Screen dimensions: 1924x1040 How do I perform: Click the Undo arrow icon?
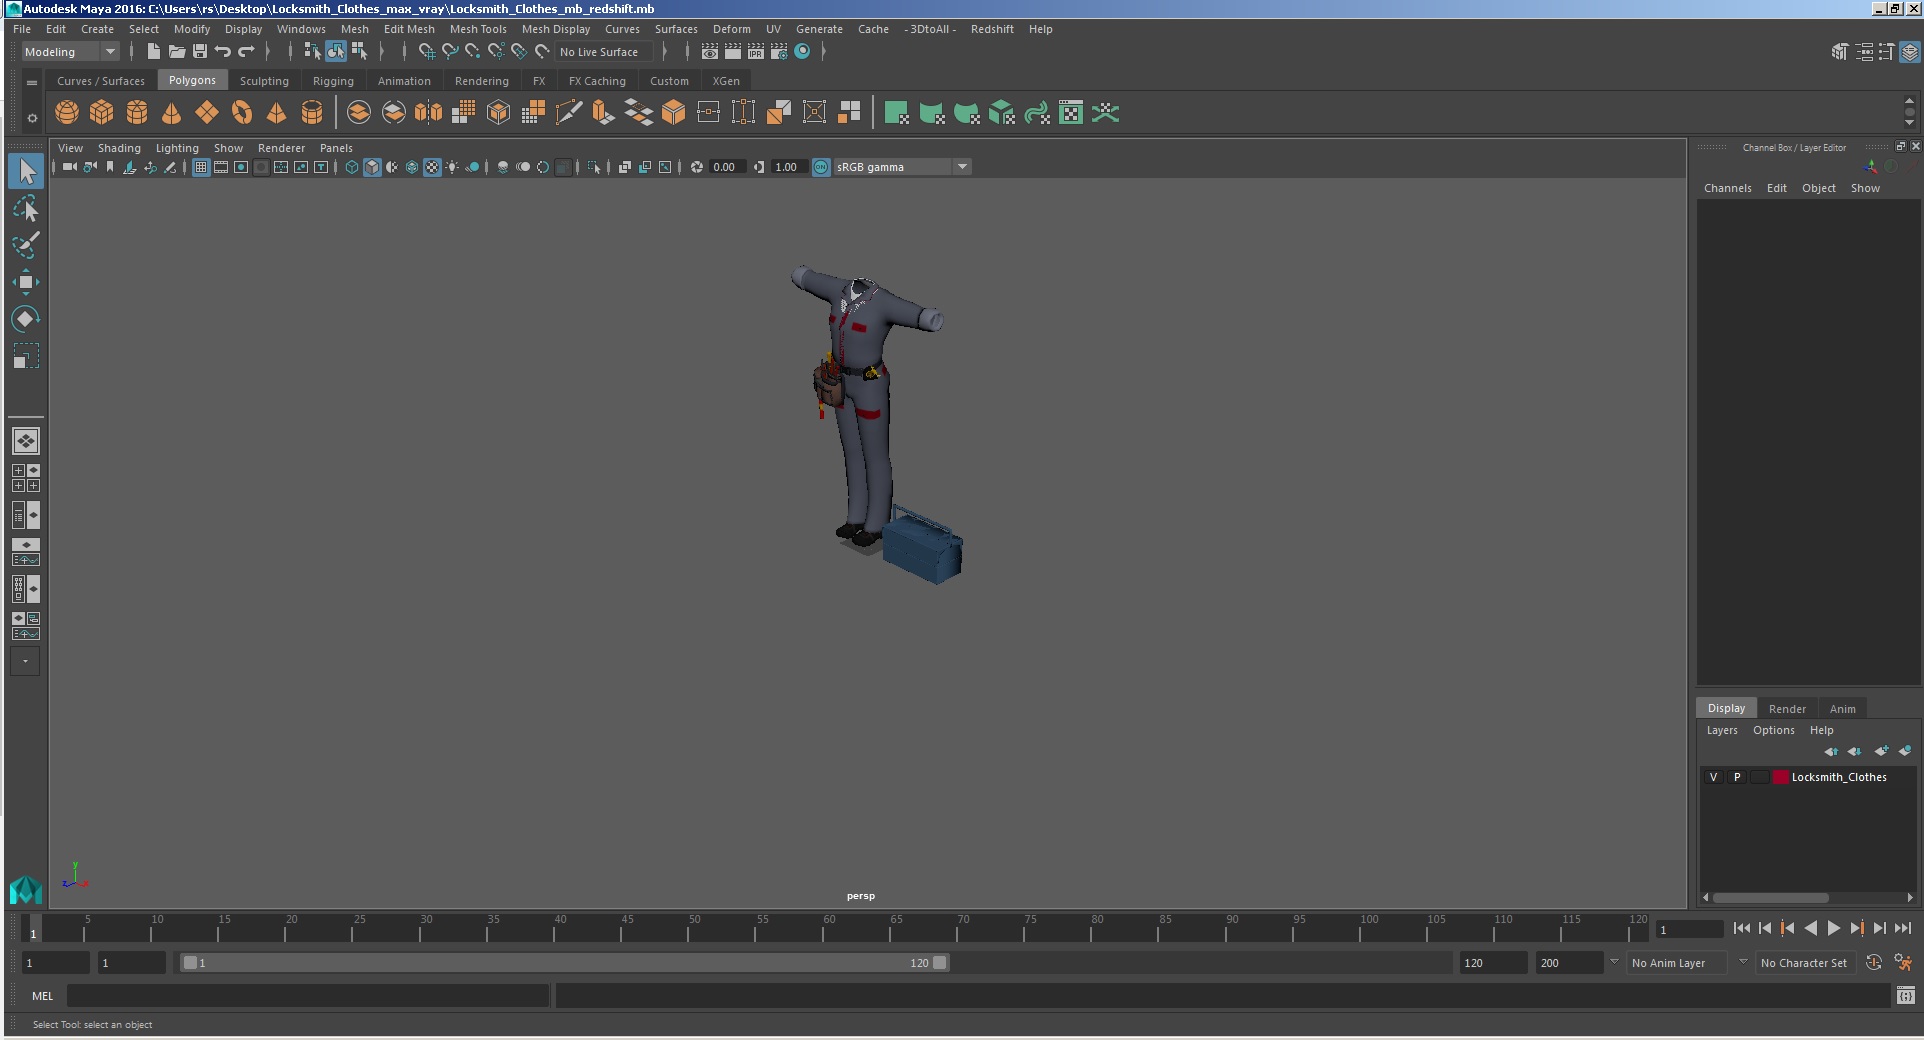(x=223, y=52)
